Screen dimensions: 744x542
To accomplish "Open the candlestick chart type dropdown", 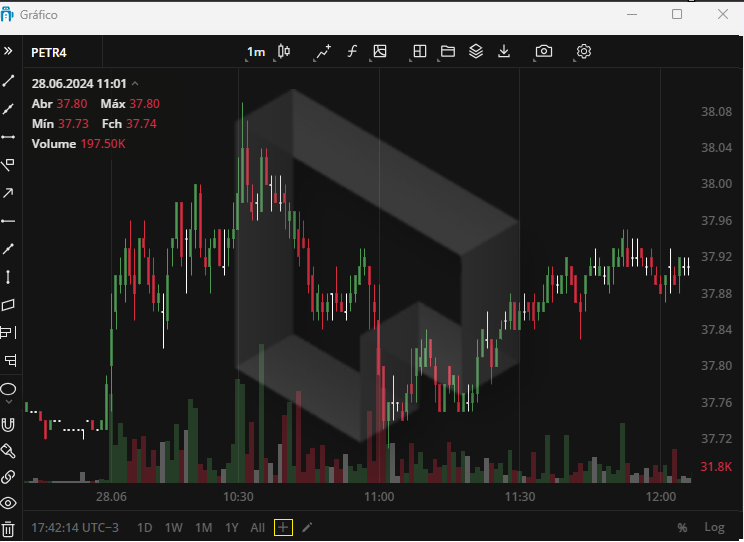I will coord(284,51).
